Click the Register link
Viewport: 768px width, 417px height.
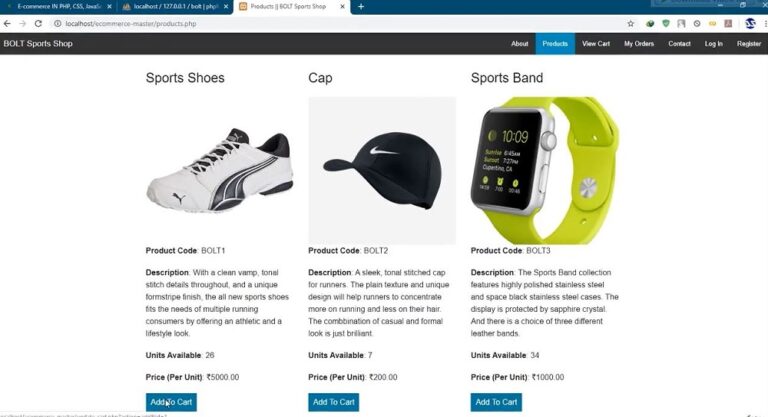pyautogui.click(x=749, y=44)
